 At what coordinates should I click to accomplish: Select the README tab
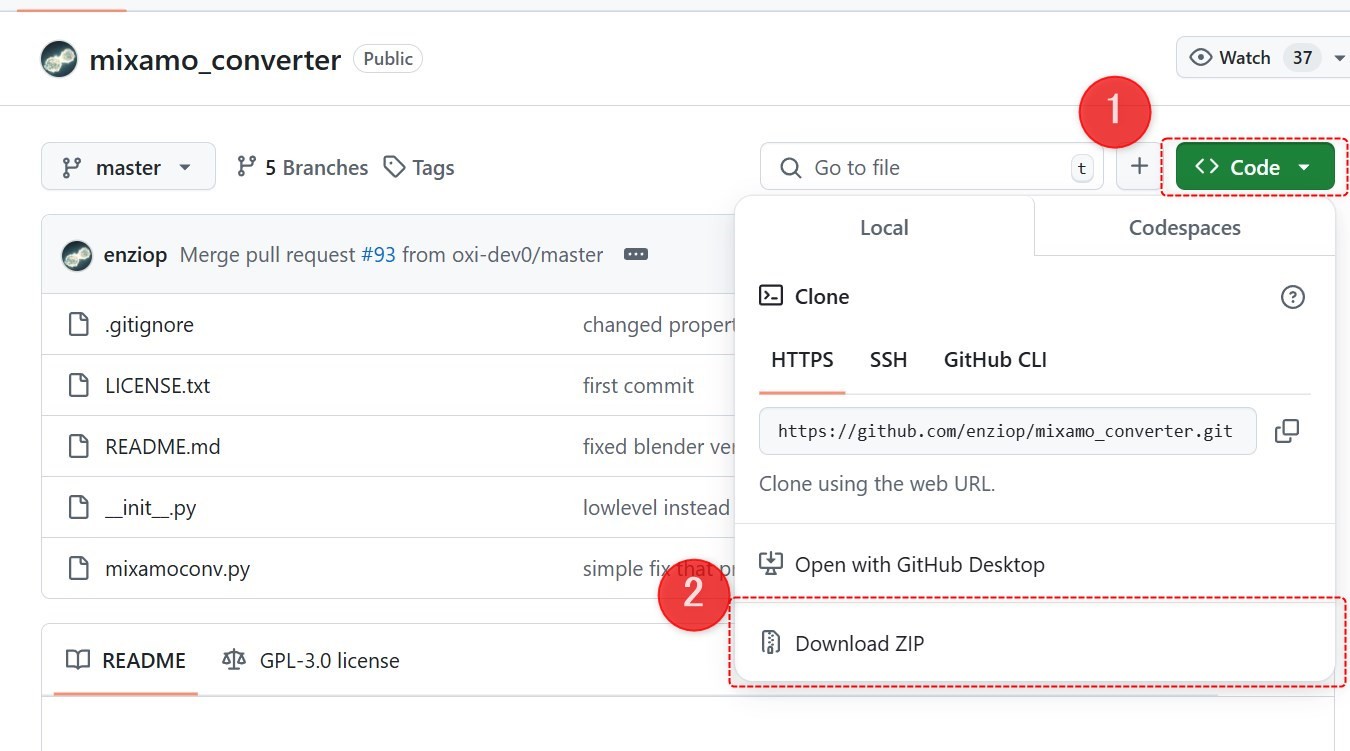126,660
